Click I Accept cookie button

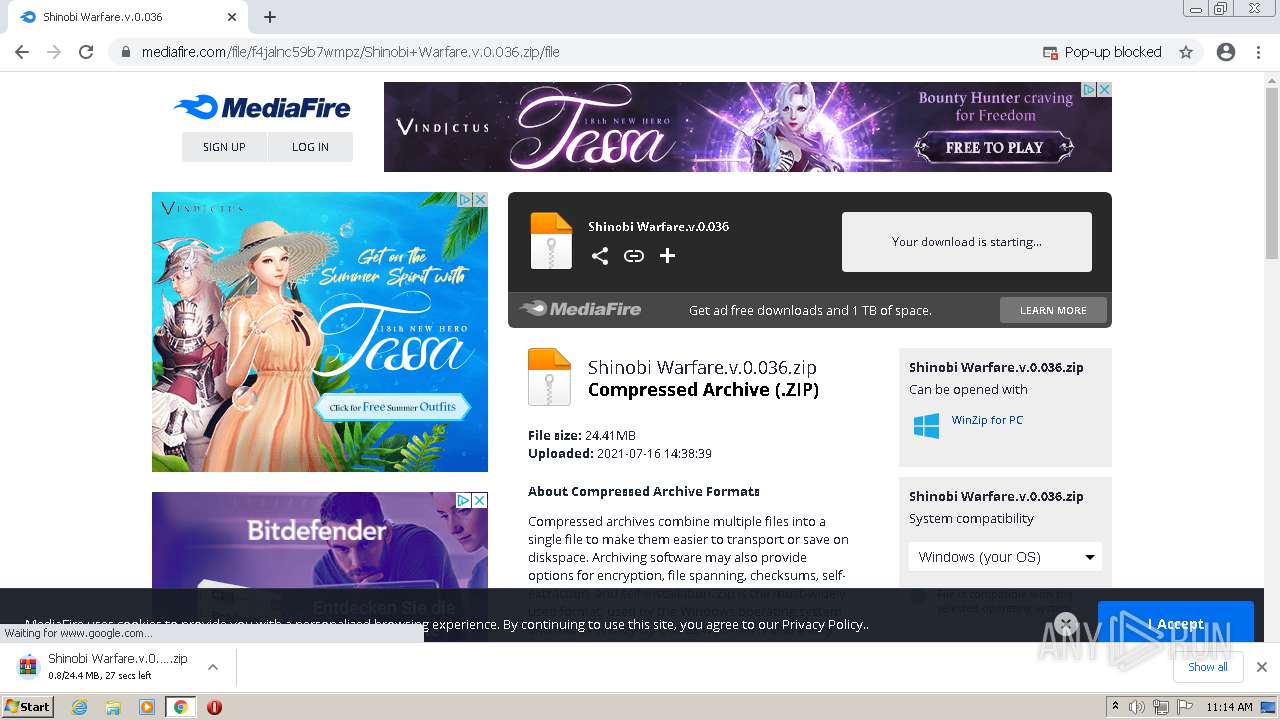click(x=1175, y=624)
